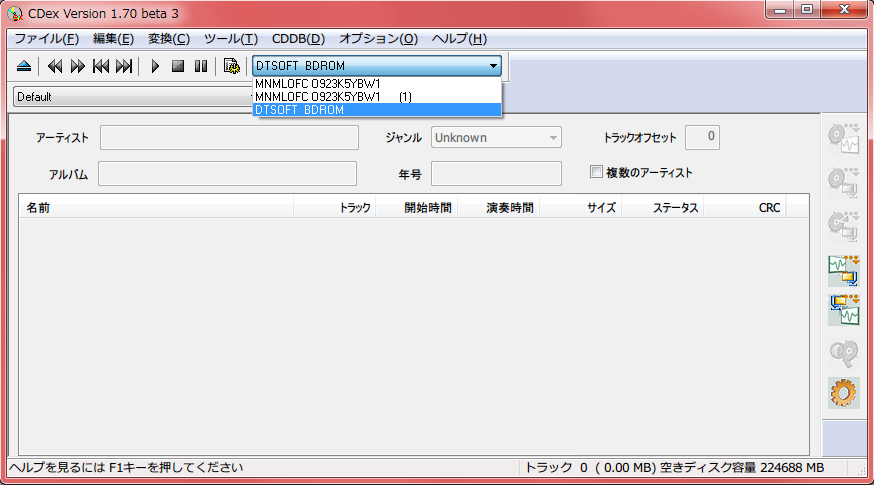Choose DTSOFT BDROM in the drive list
Viewport: 874px width, 485px height.
[x=377, y=110]
